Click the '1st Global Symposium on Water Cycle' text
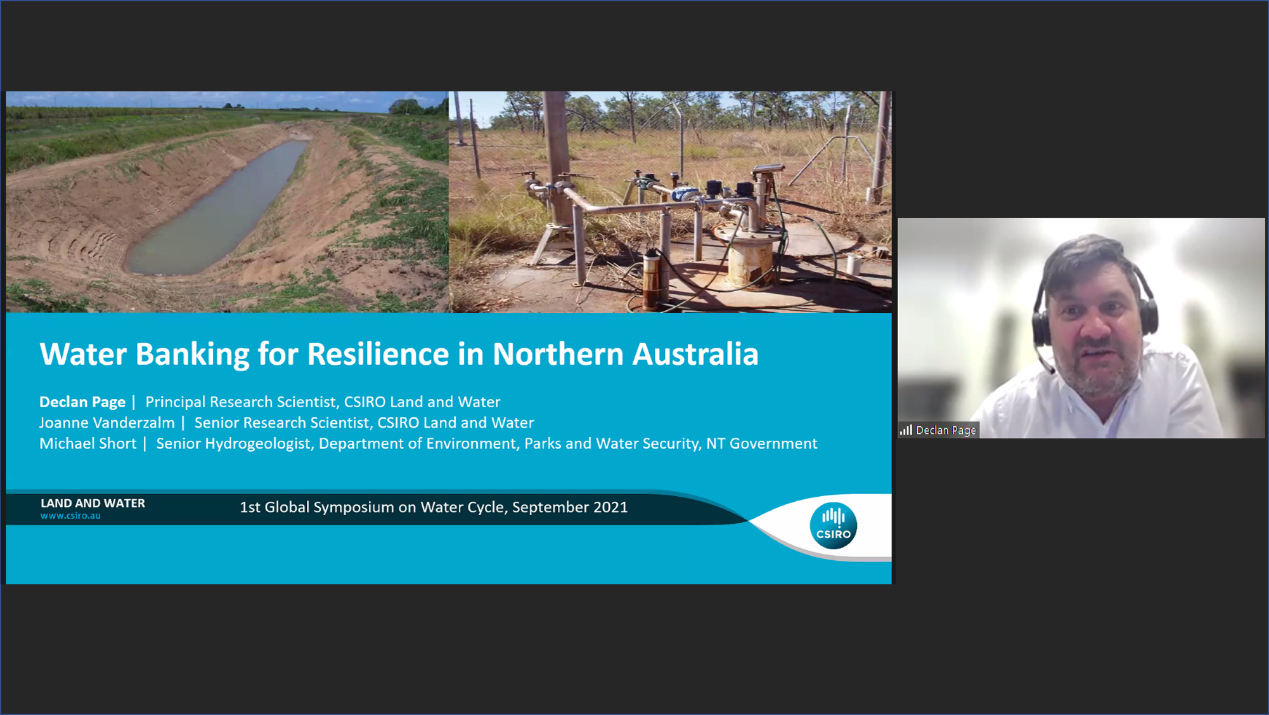 433,507
